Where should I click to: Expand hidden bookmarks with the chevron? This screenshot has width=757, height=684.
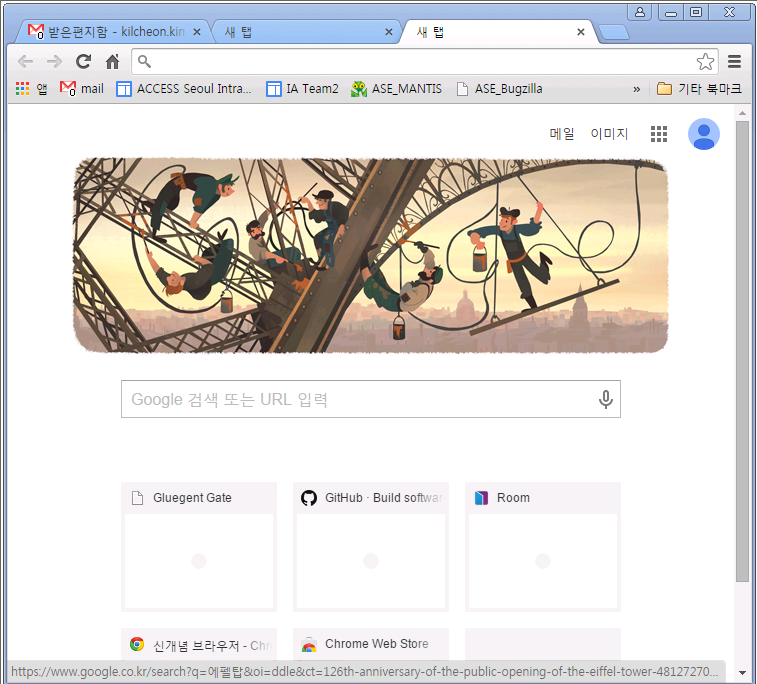click(x=637, y=89)
